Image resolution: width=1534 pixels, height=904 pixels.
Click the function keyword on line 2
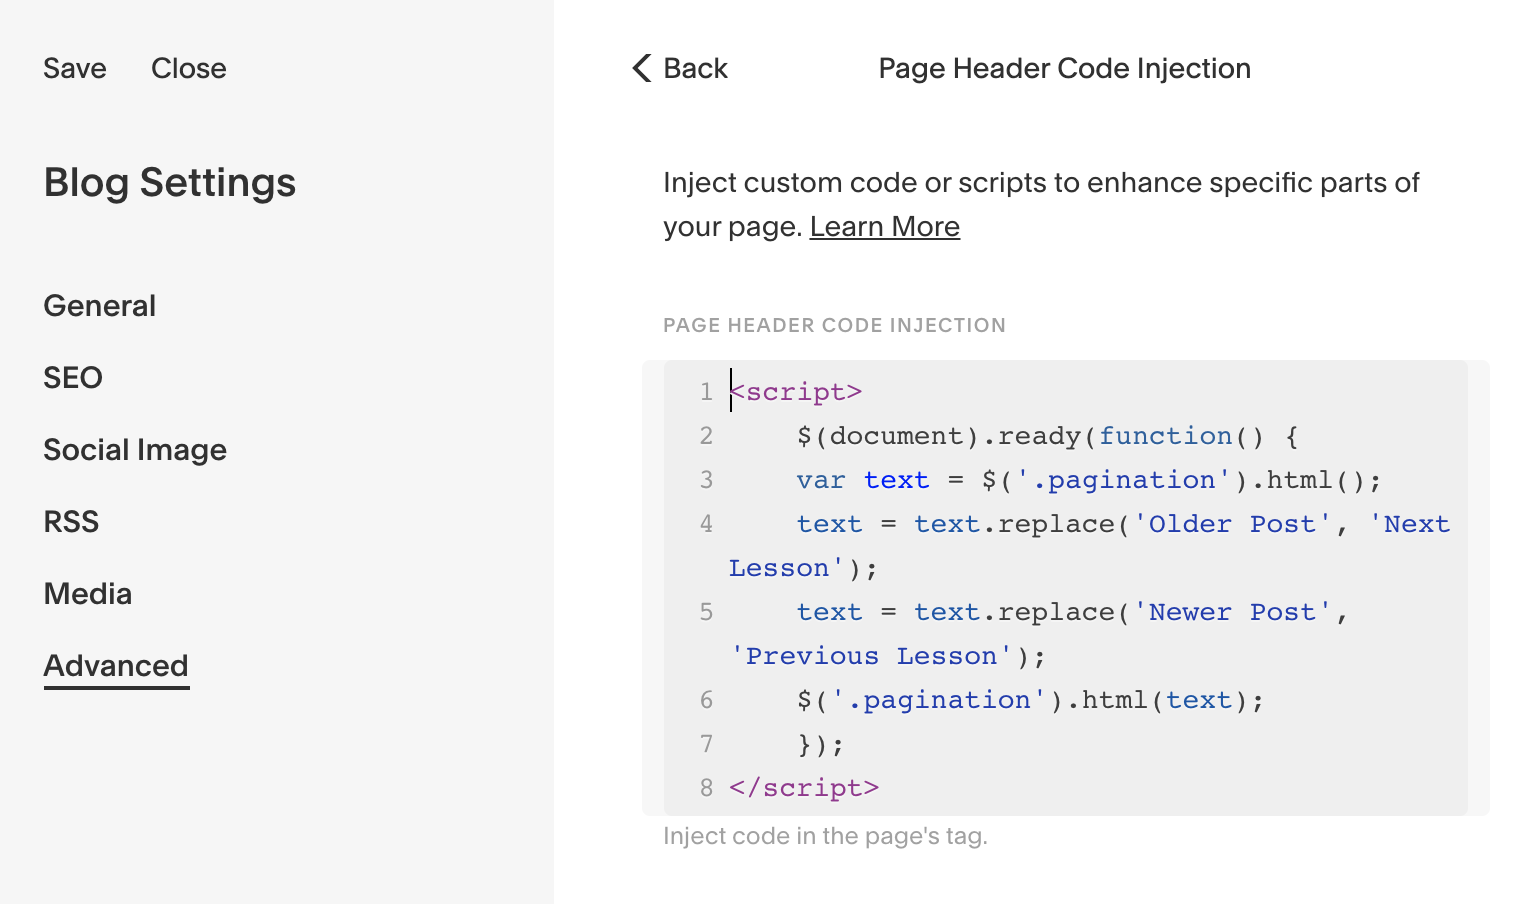[x=1166, y=436]
